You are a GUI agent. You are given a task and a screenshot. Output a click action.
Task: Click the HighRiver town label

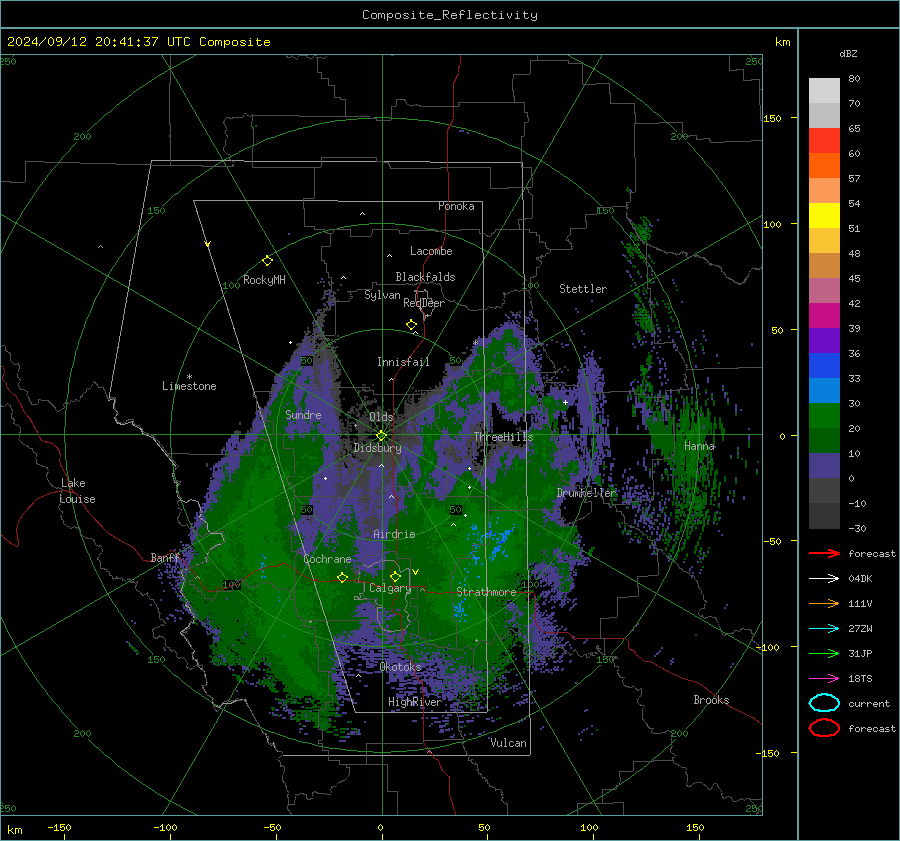(414, 702)
